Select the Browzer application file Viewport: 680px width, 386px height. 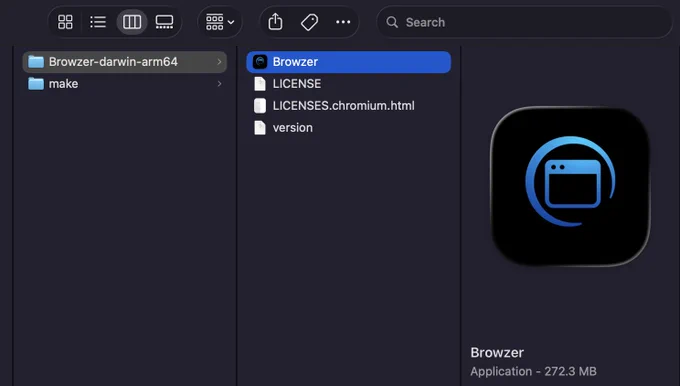click(x=349, y=62)
